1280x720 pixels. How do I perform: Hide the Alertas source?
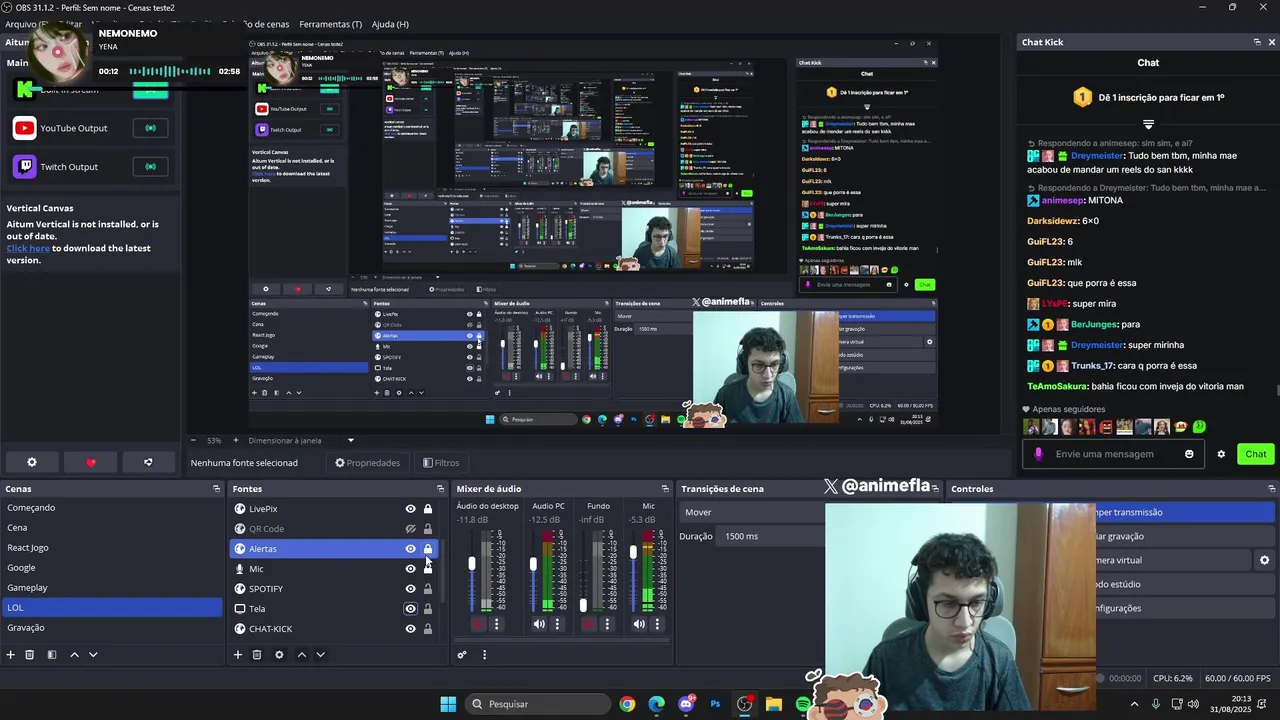tap(410, 549)
